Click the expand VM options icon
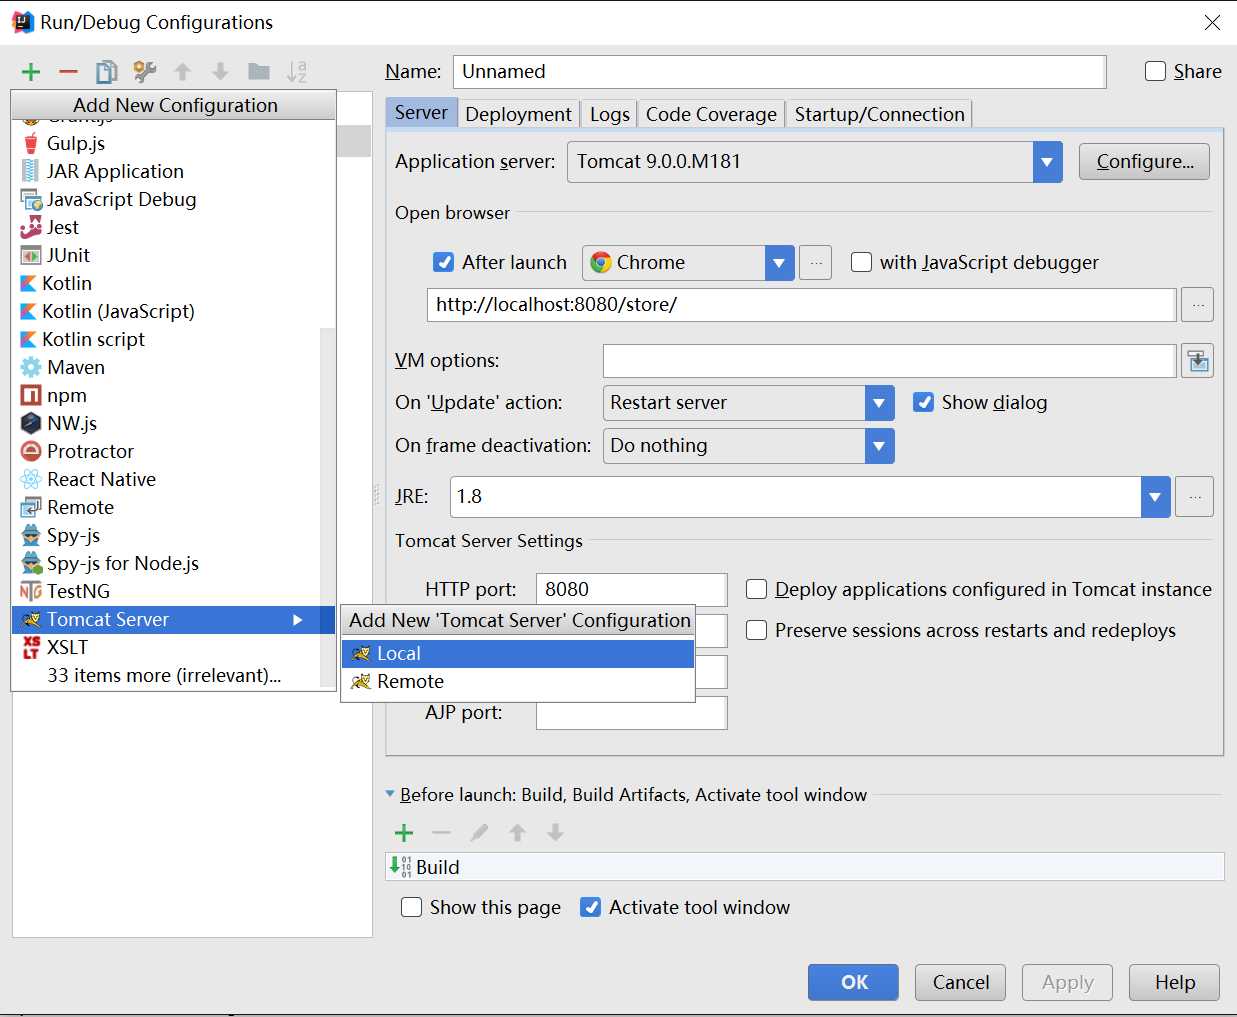 pos(1197,361)
